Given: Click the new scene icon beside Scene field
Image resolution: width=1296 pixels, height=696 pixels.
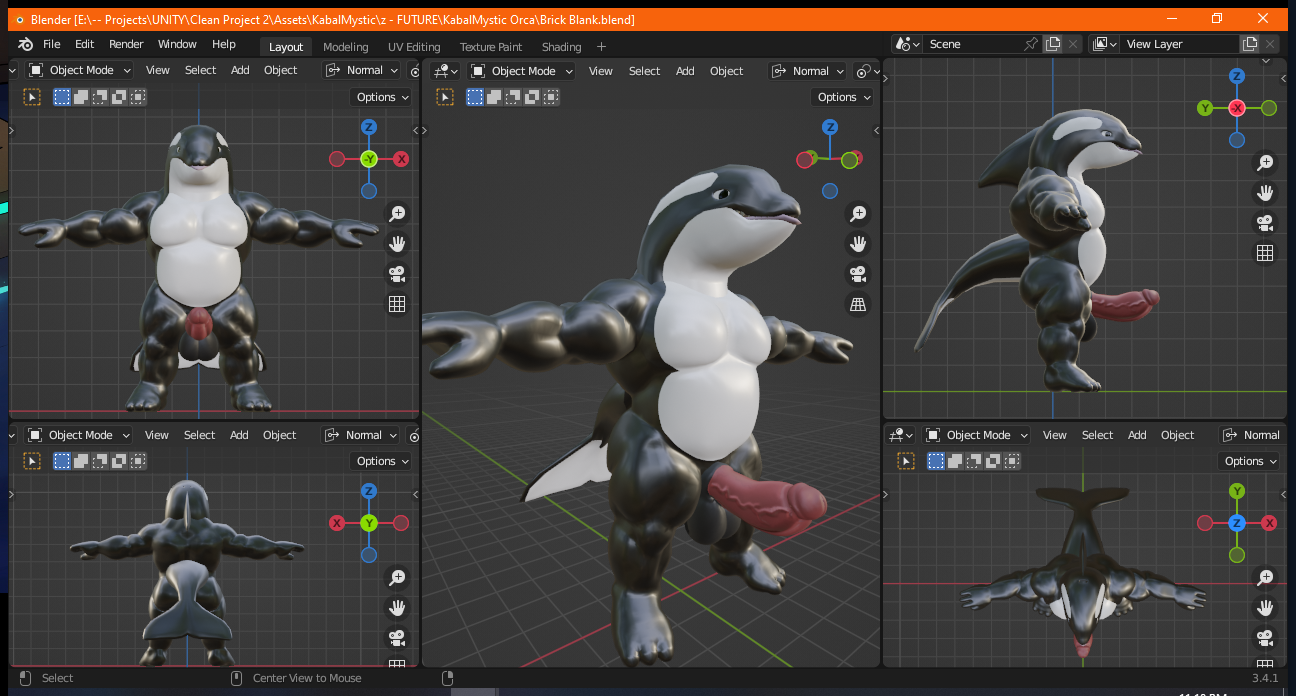Looking at the screenshot, I should tap(1053, 44).
